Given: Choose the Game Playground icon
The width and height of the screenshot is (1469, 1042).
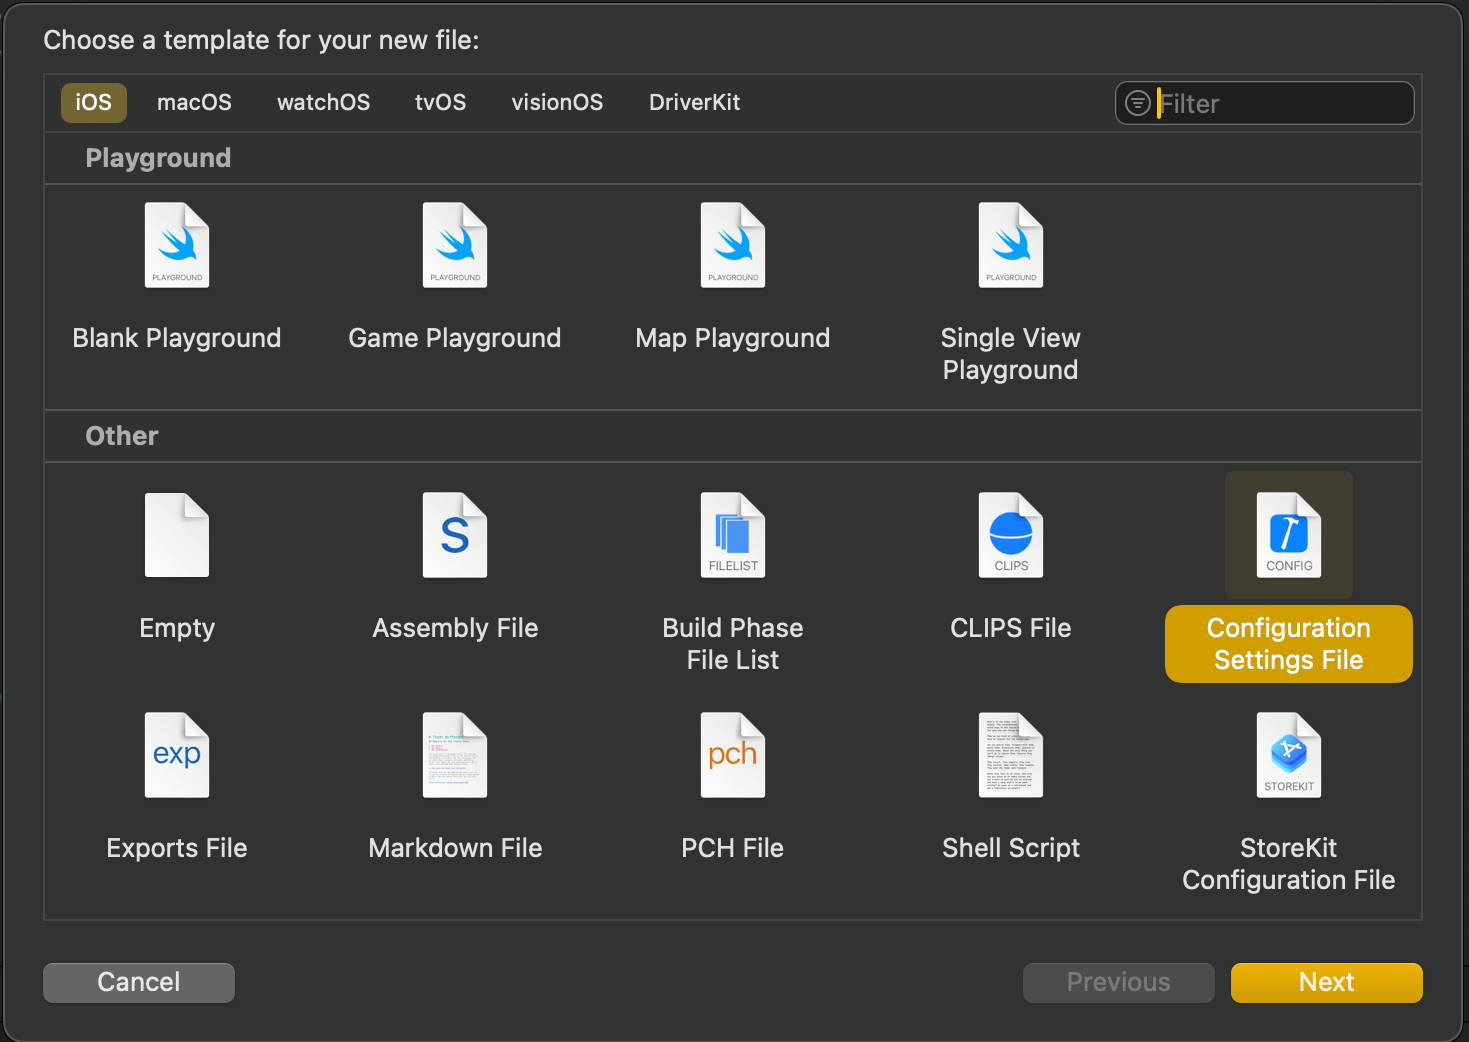Looking at the screenshot, I should [x=455, y=245].
